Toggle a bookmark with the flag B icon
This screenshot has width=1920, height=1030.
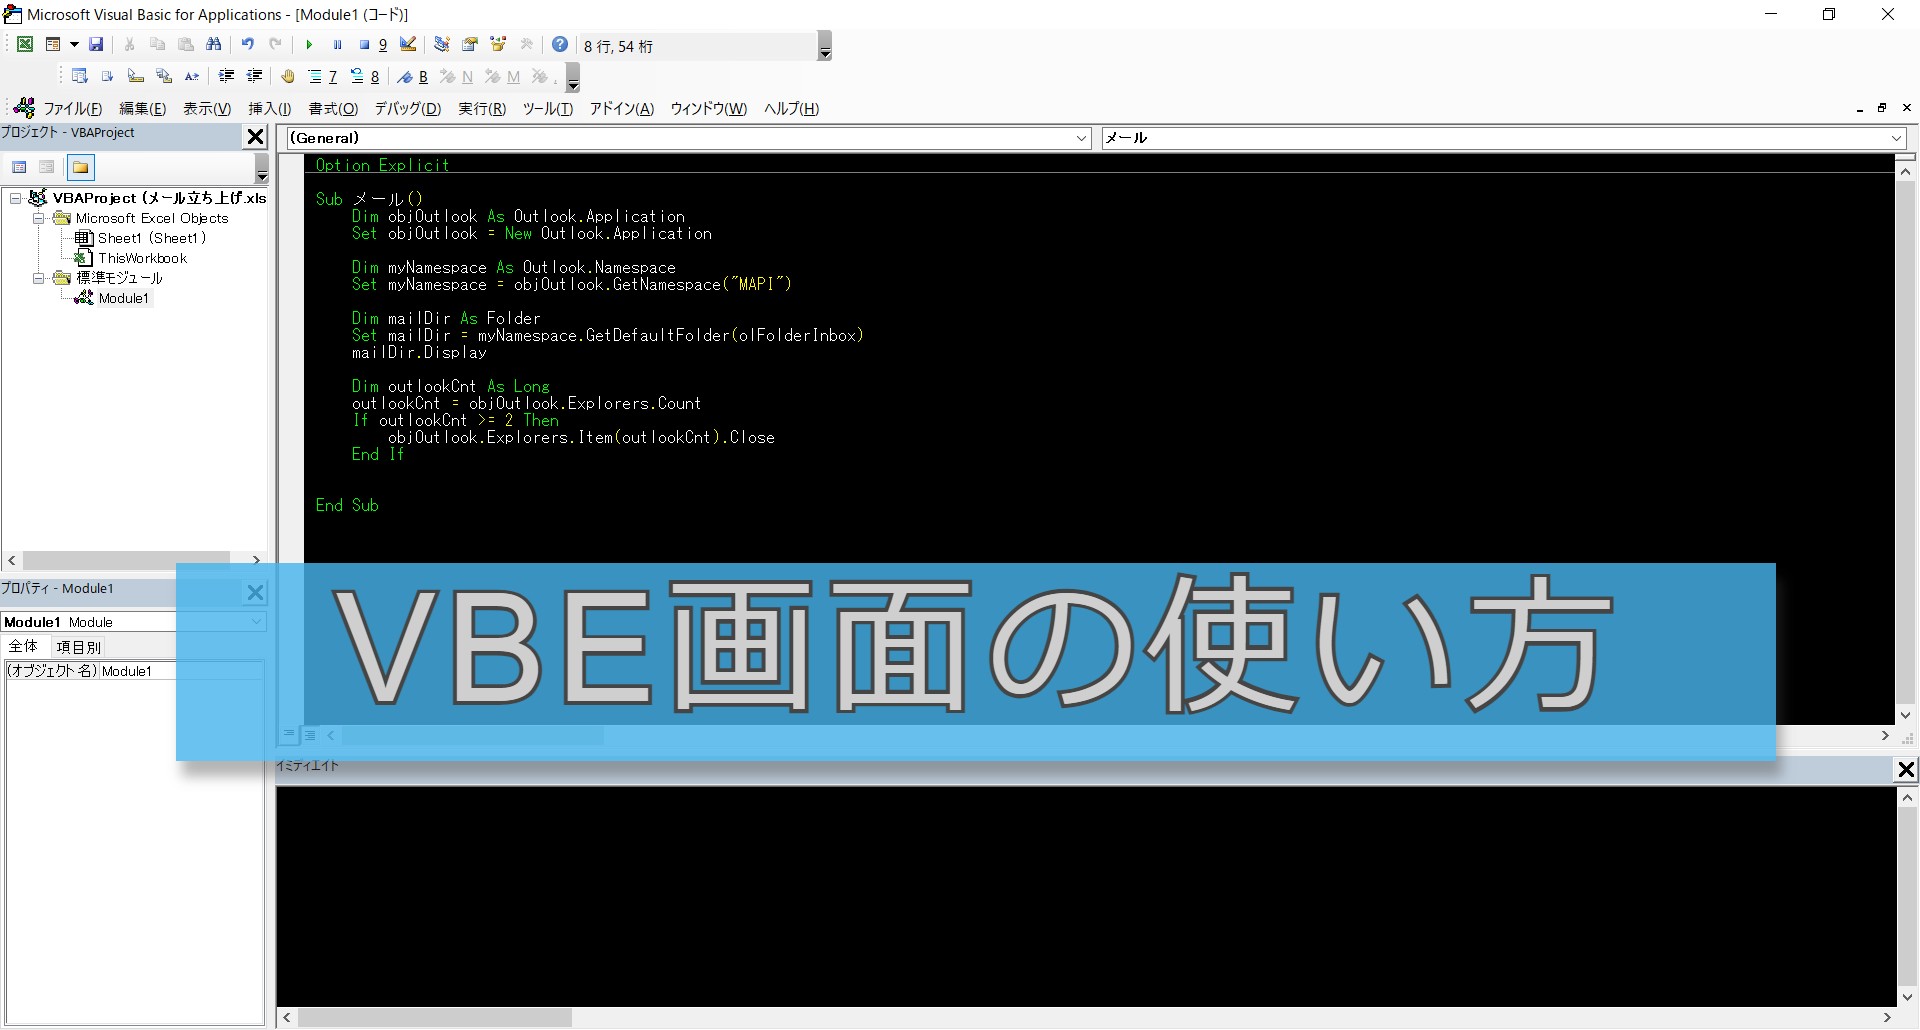[x=412, y=77]
